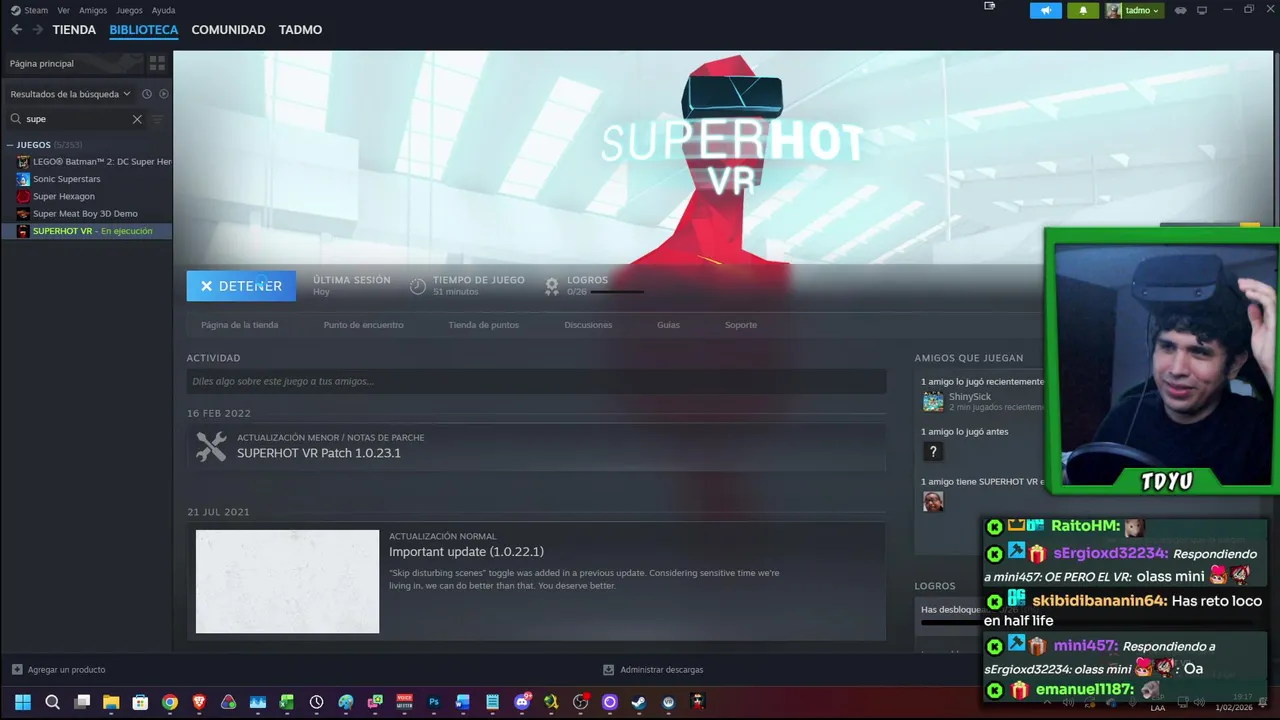Open Excel from taskbar
This screenshot has height=720, width=1280.
[287, 702]
